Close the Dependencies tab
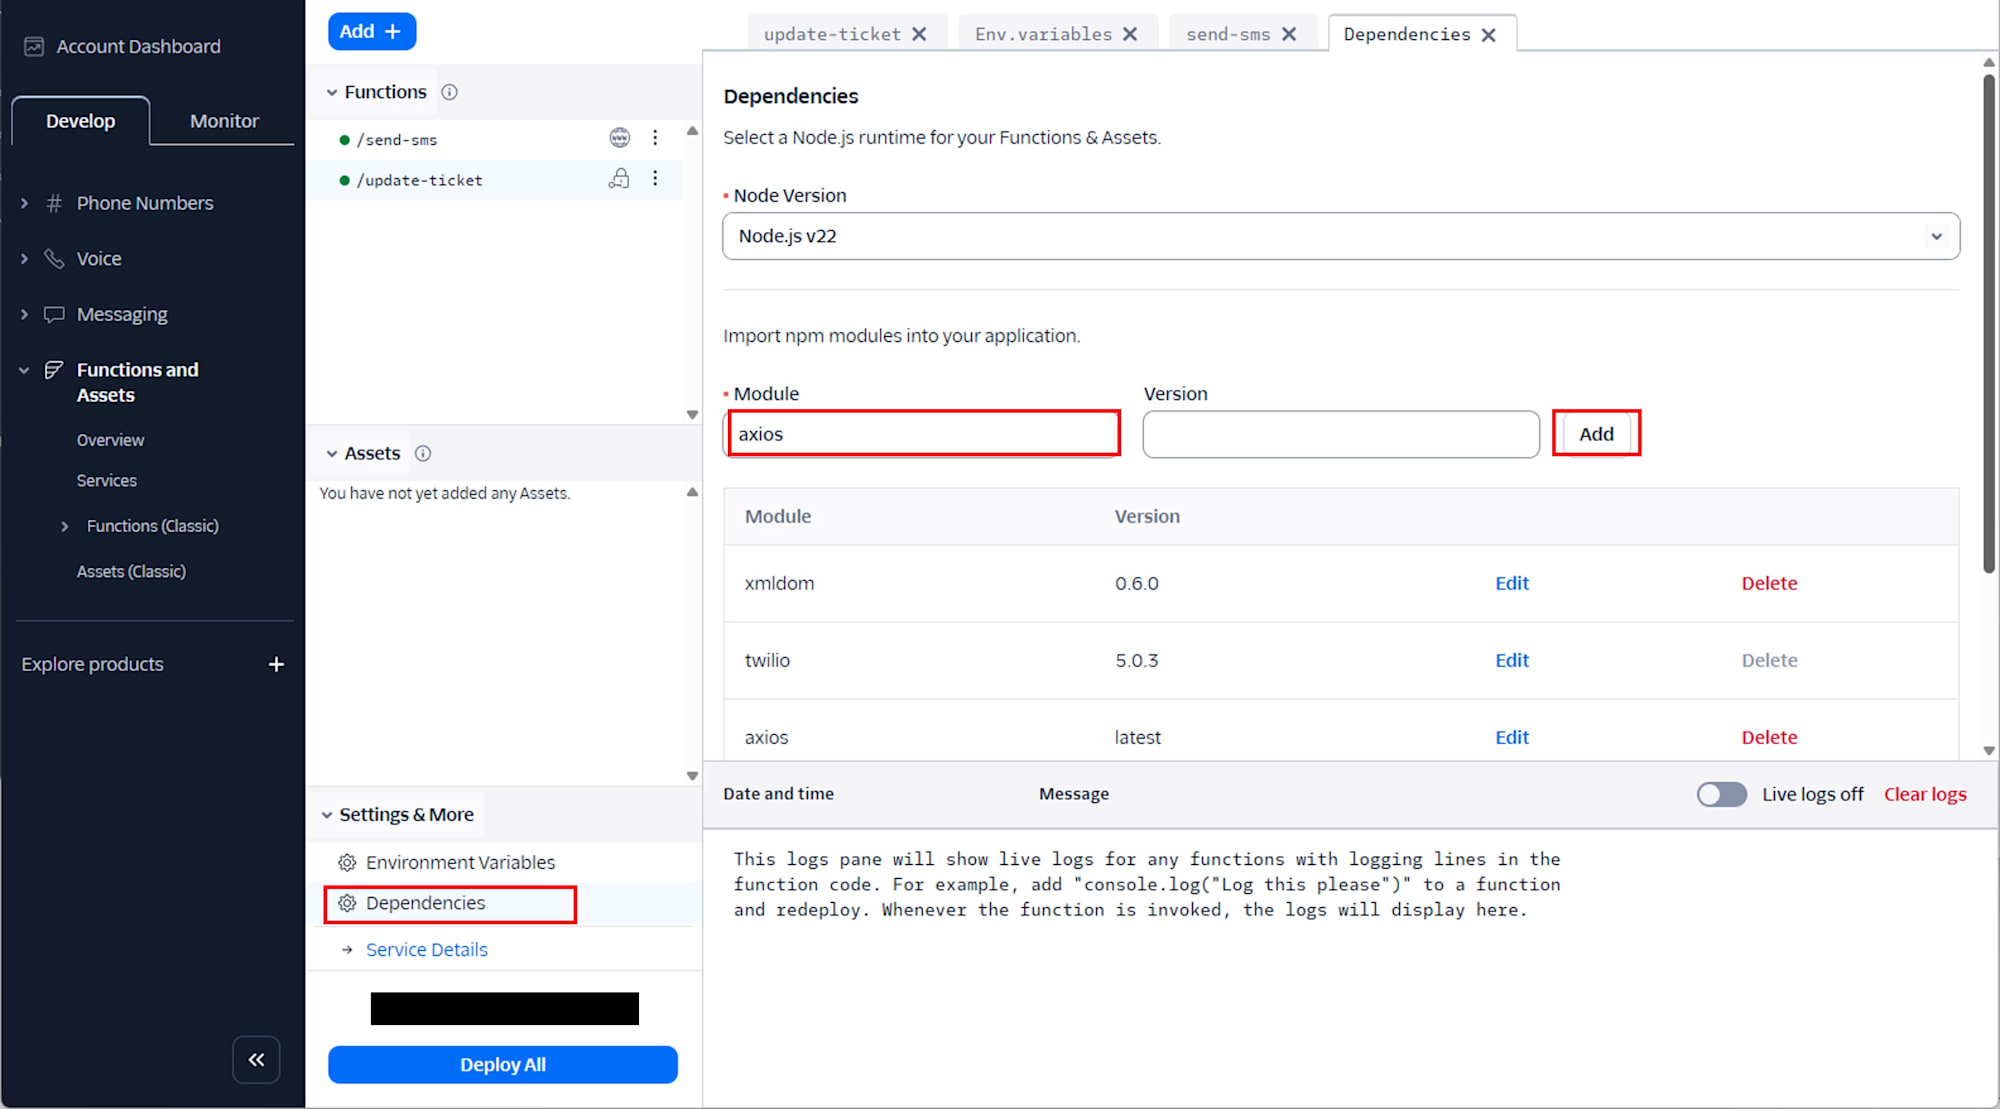The width and height of the screenshot is (2000, 1109). pyautogui.click(x=1488, y=35)
